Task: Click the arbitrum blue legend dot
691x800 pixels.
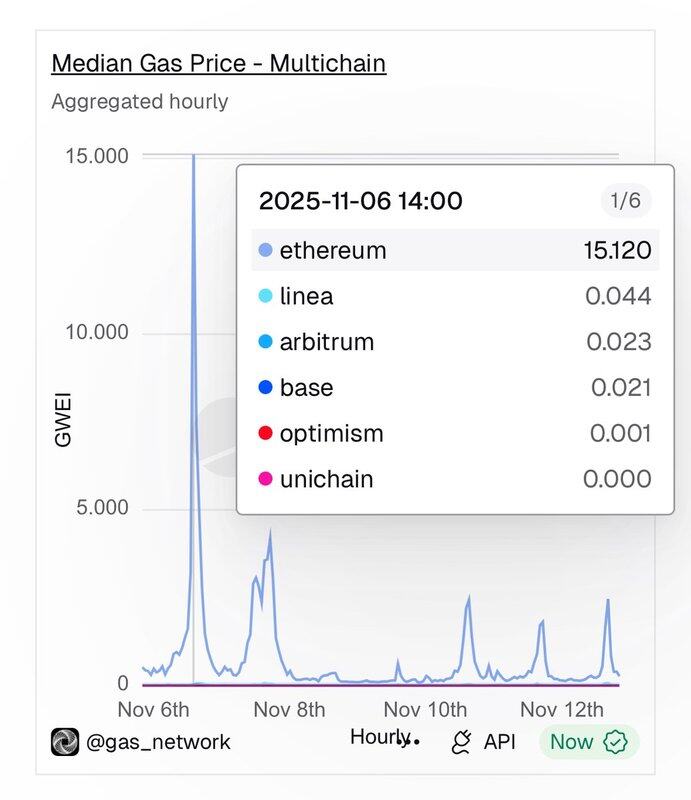Action: (x=265, y=342)
